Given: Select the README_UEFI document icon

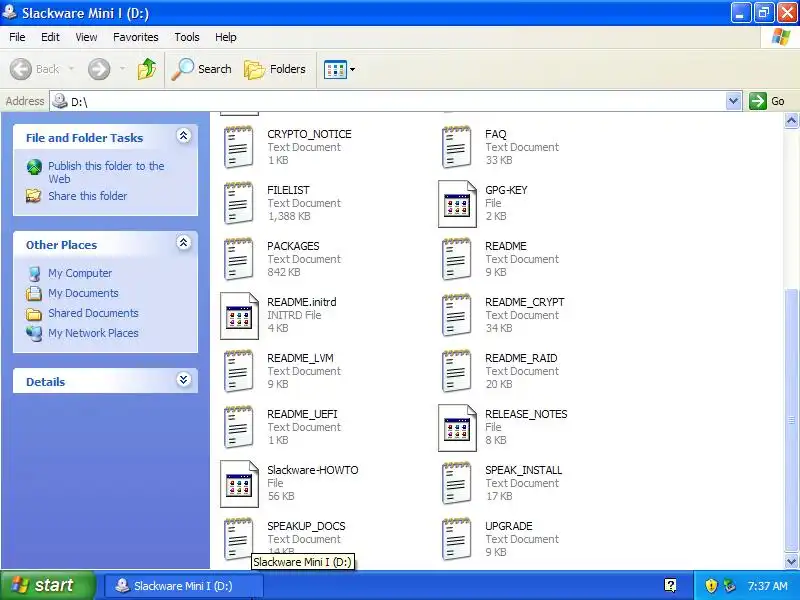Looking at the screenshot, I should coord(239,427).
